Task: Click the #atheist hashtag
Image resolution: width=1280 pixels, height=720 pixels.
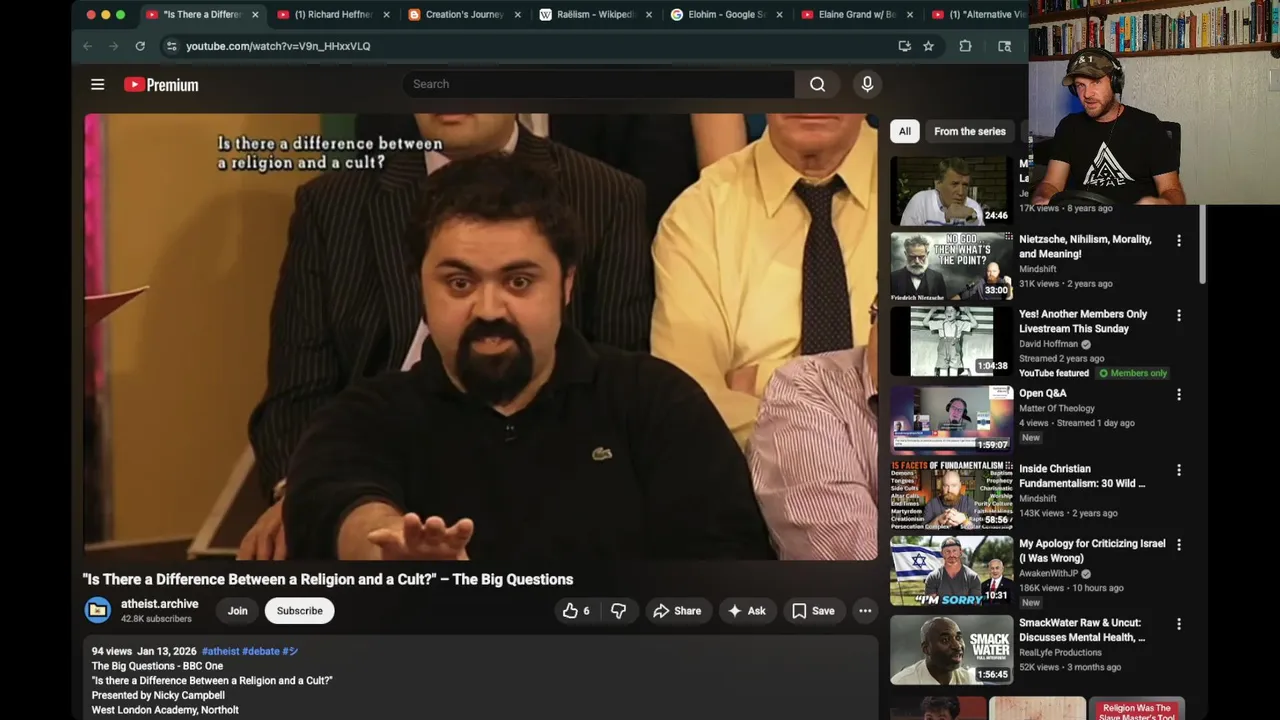Action: [x=220, y=651]
